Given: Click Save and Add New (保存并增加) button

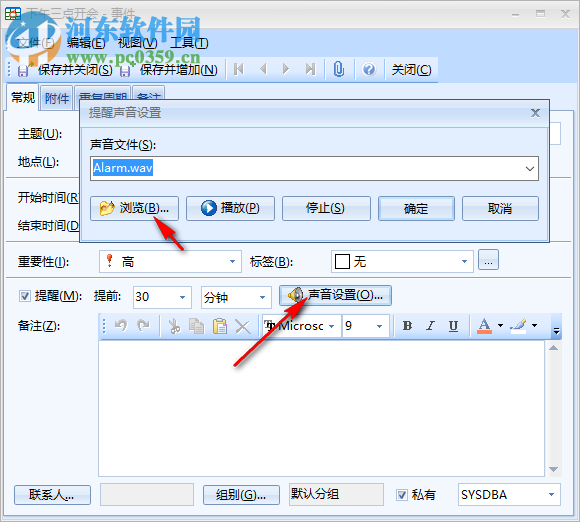Looking at the screenshot, I should tap(169, 70).
